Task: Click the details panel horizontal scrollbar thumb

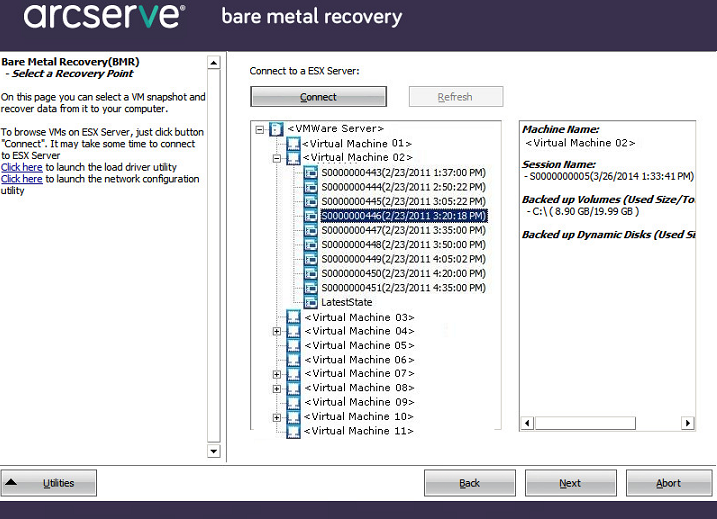Action: coord(585,423)
